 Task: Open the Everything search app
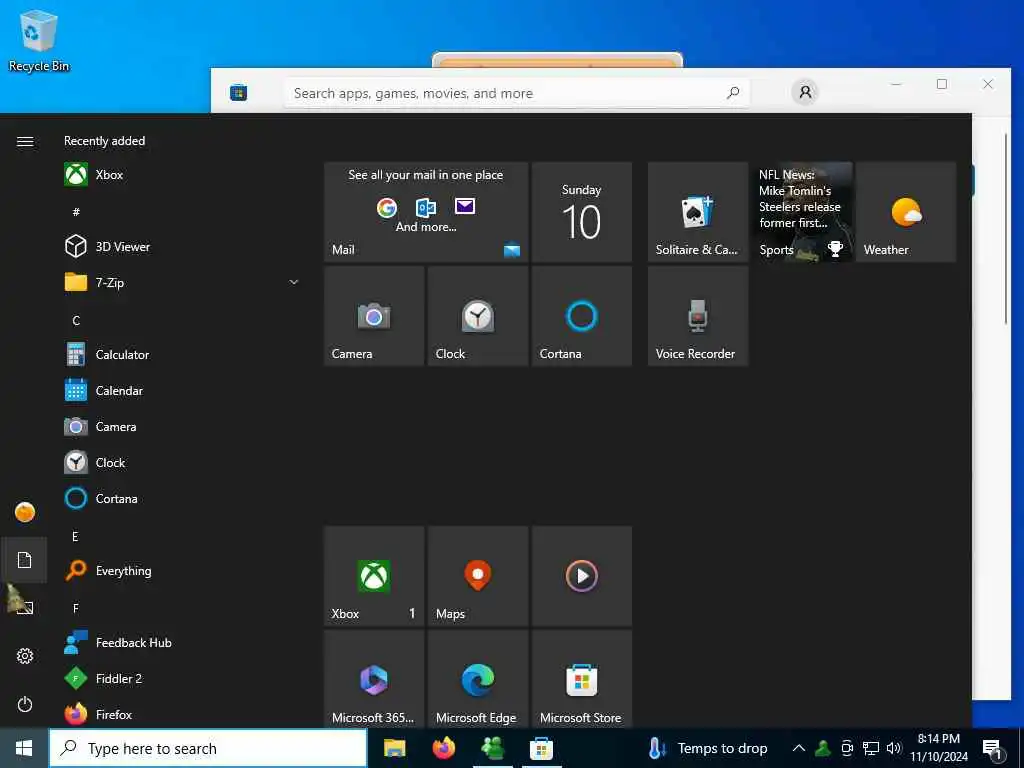point(182,571)
